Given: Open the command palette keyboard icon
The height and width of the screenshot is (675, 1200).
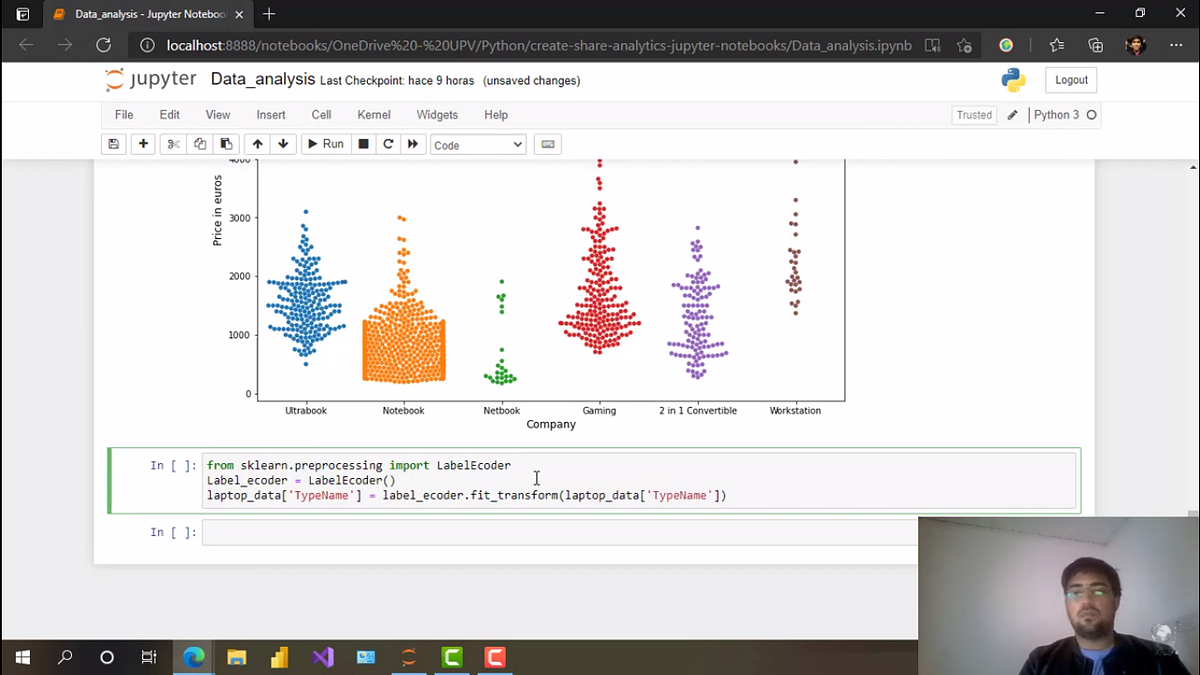Looking at the screenshot, I should click(547, 144).
